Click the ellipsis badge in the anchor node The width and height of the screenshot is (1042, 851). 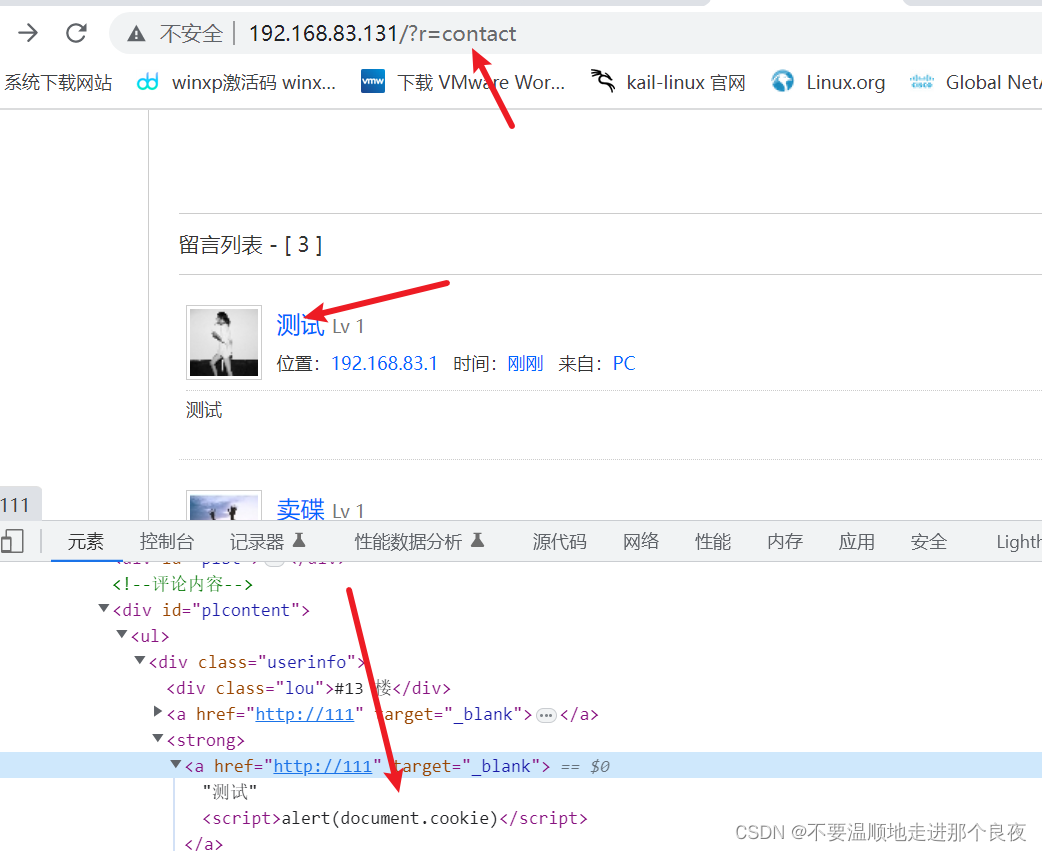(x=546, y=715)
